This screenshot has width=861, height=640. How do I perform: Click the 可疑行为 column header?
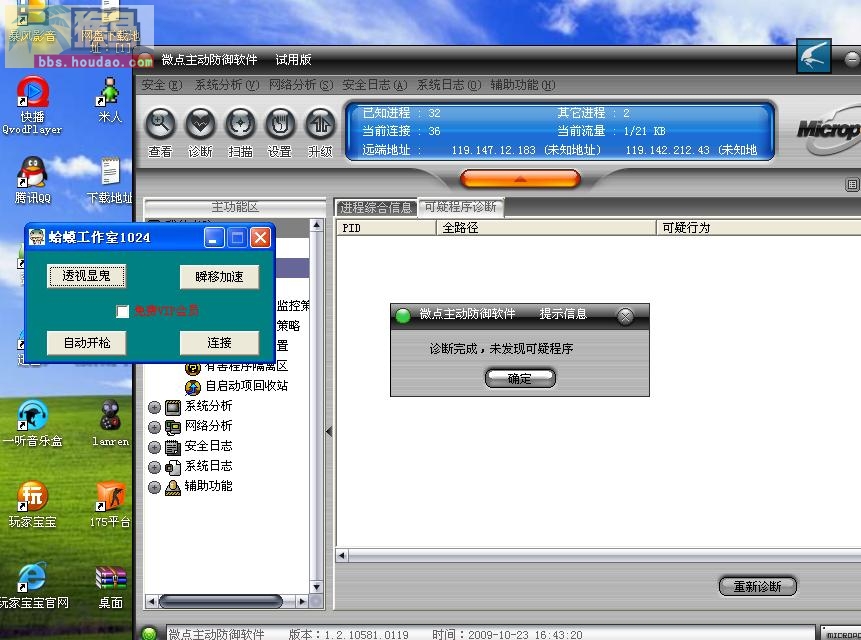click(759, 228)
